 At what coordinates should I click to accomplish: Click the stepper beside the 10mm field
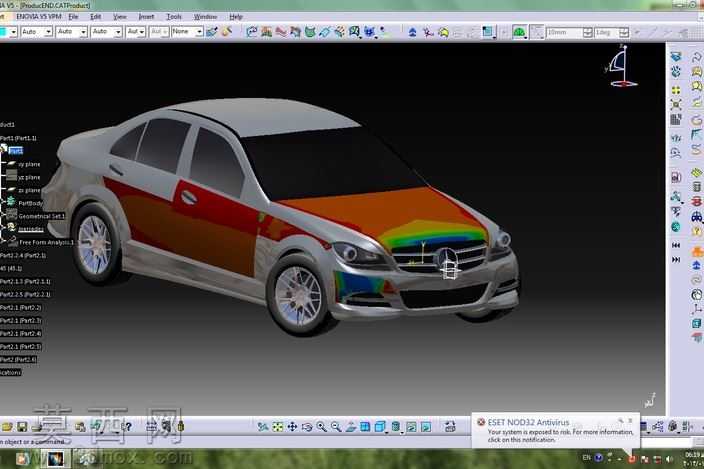(x=588, y=32)
